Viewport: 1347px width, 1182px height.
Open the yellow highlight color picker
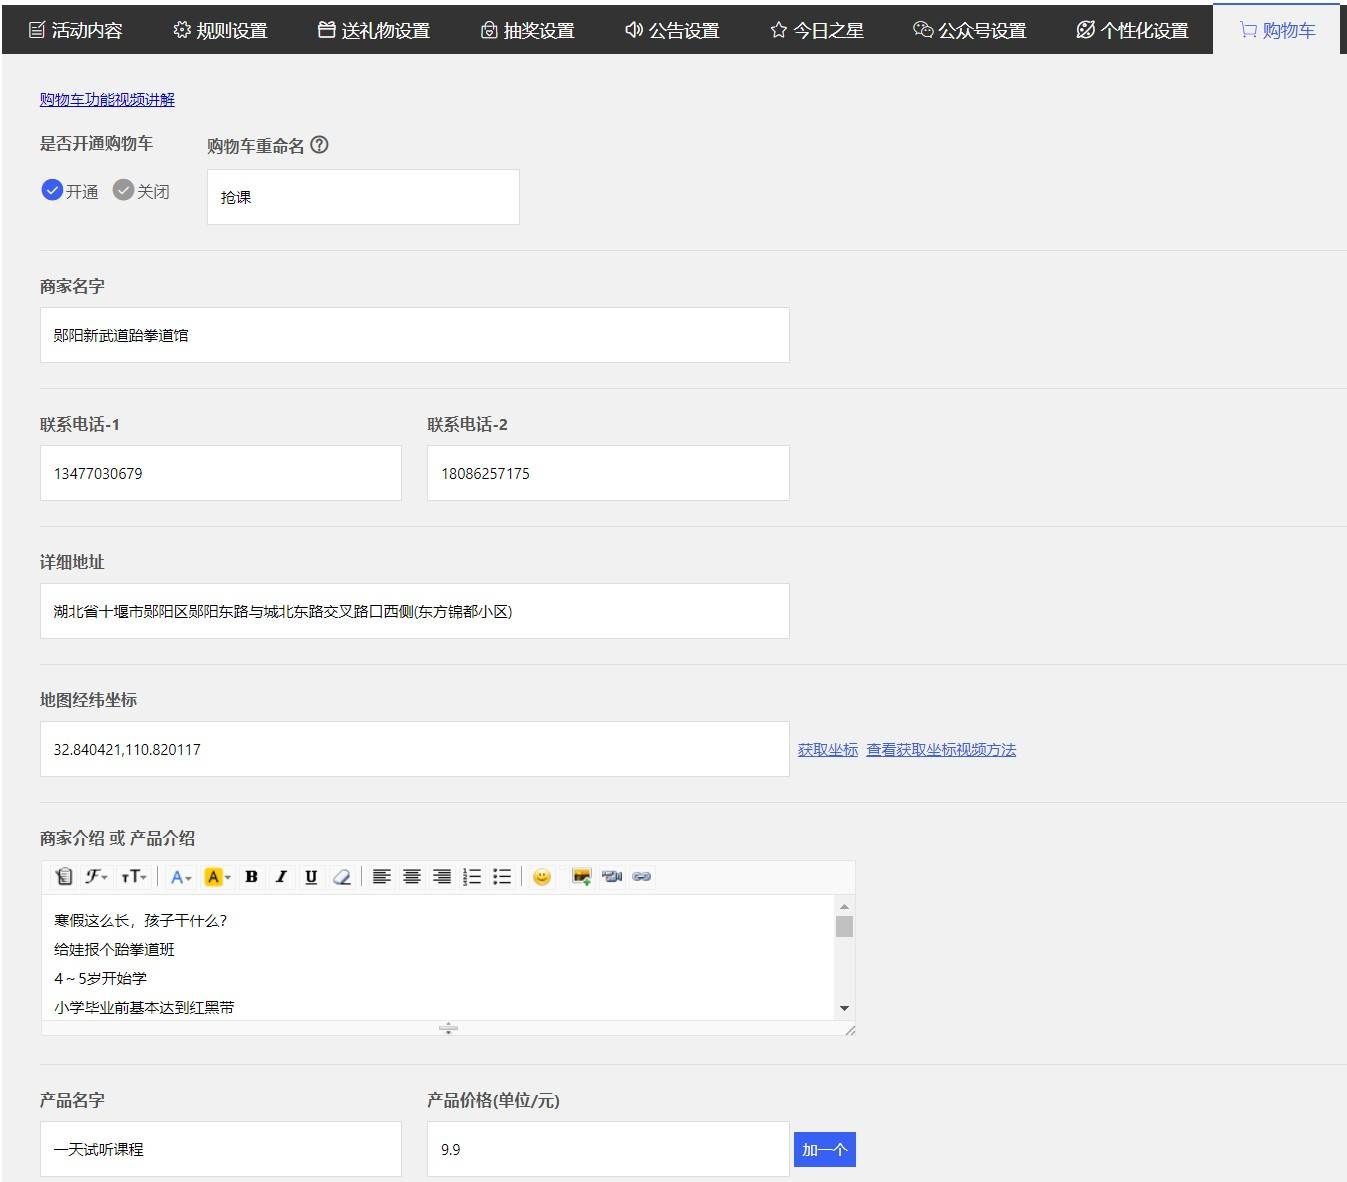click(217, 877)
